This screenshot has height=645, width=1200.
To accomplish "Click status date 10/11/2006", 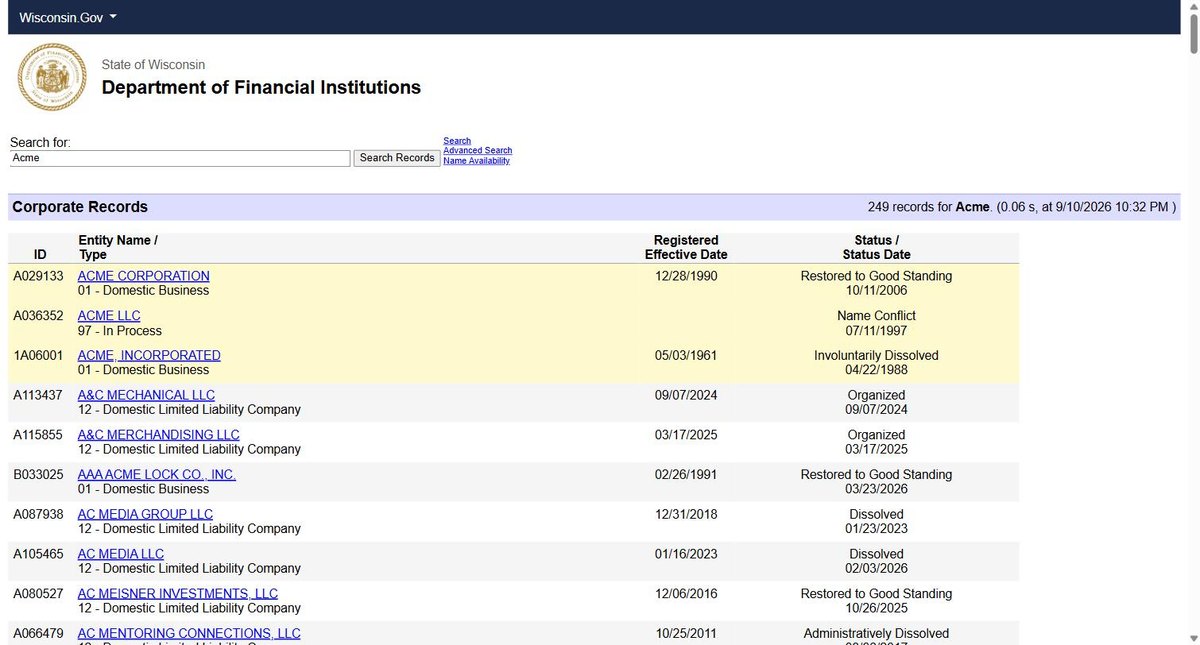I will pyautogui.click(x=877, y=291).
